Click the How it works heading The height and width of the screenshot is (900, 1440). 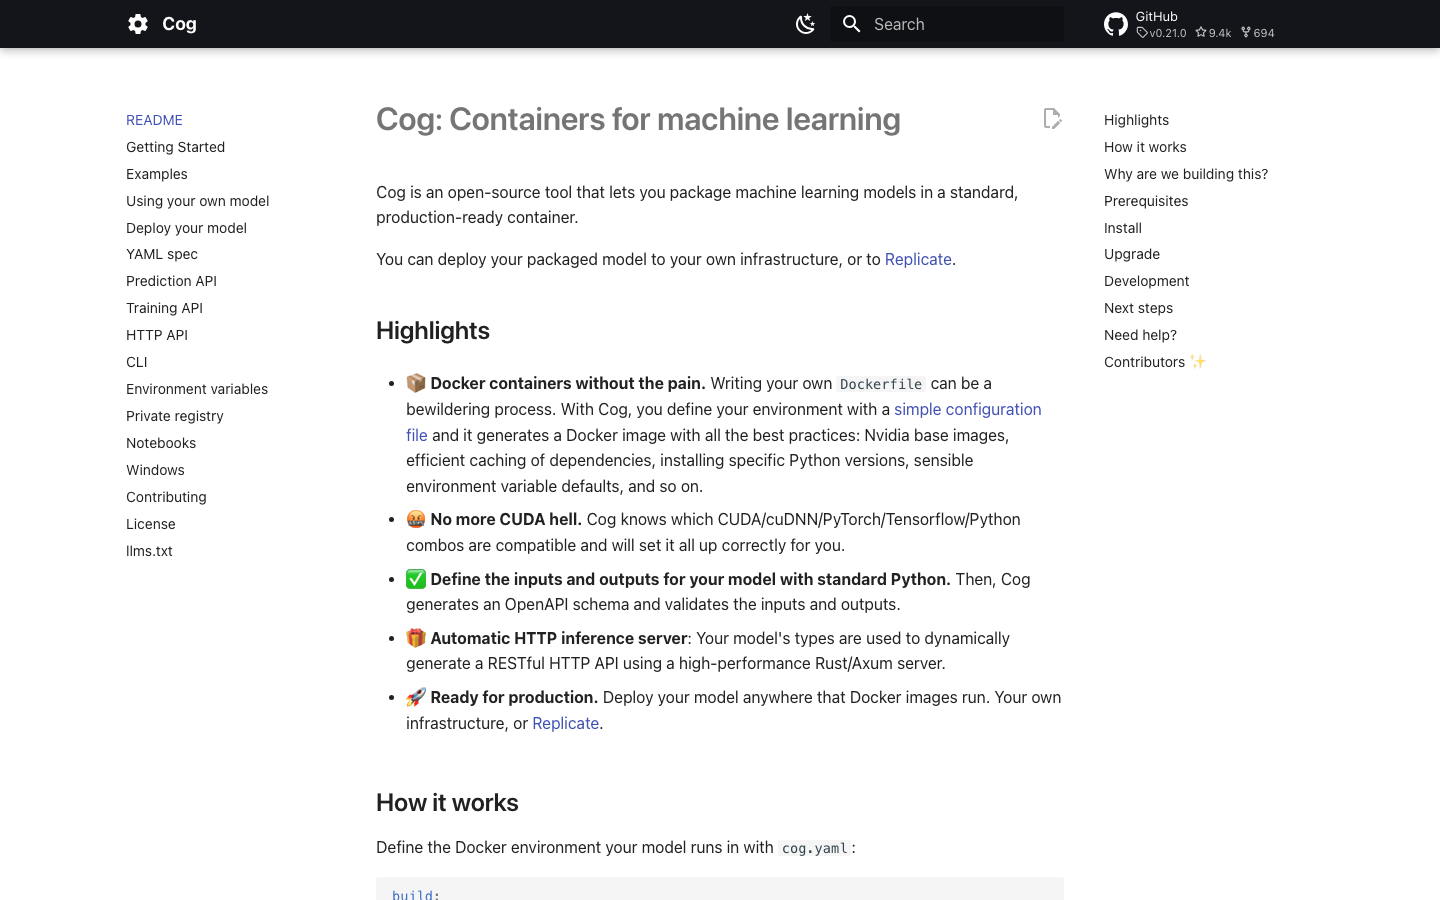click(x=447, y=802)
